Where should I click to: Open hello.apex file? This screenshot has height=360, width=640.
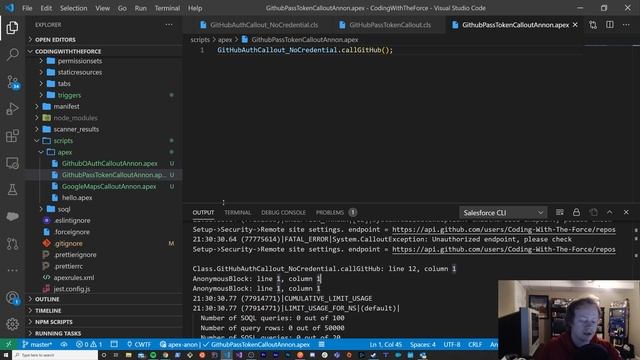[x=77, y=198]
